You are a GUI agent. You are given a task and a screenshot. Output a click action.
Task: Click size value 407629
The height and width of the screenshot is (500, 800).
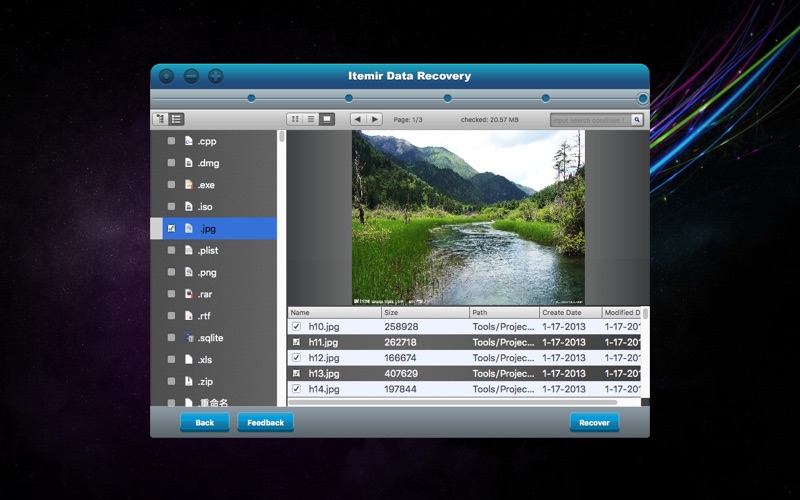[x=401, y=373]
